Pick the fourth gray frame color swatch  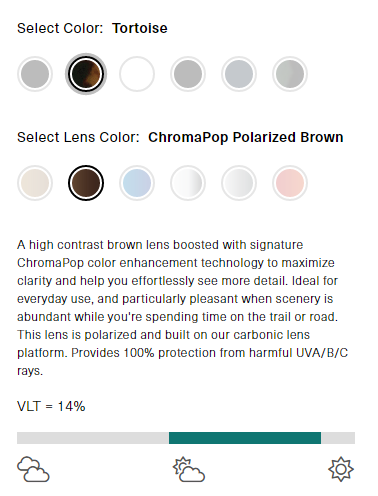[188, 74]
